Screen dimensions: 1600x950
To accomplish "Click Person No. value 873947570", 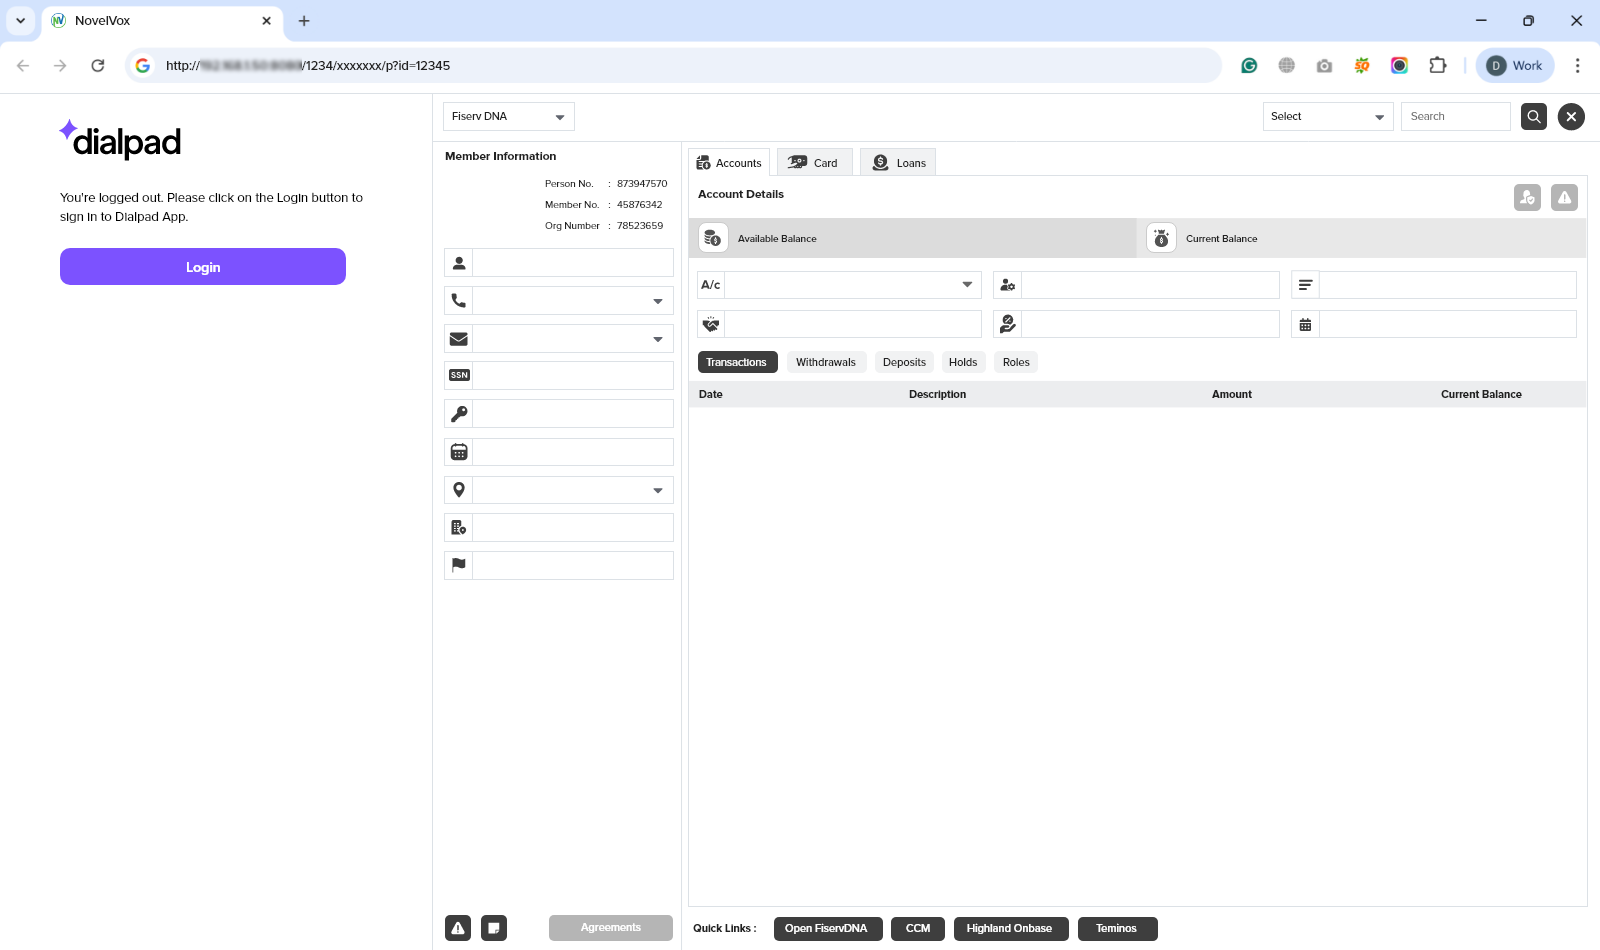I will [x=642, y=184].
